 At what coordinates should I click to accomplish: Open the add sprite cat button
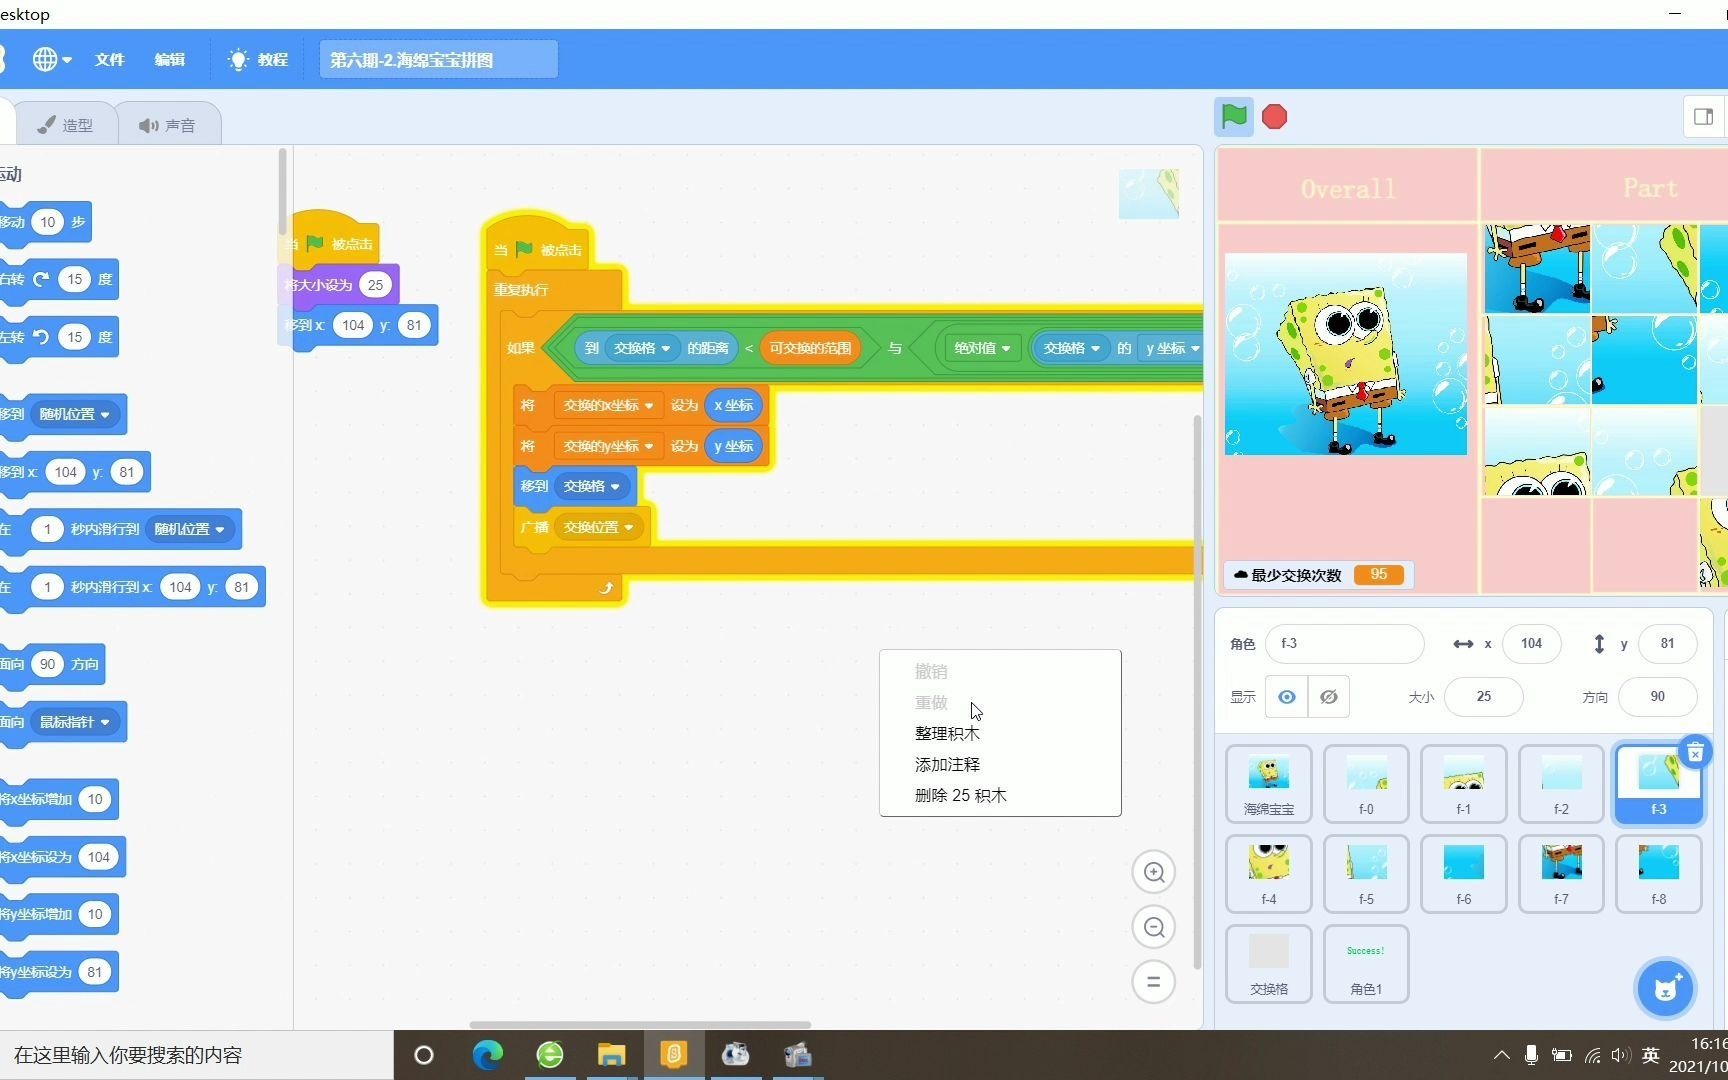pyautogui.click(x=1665, y=988)
